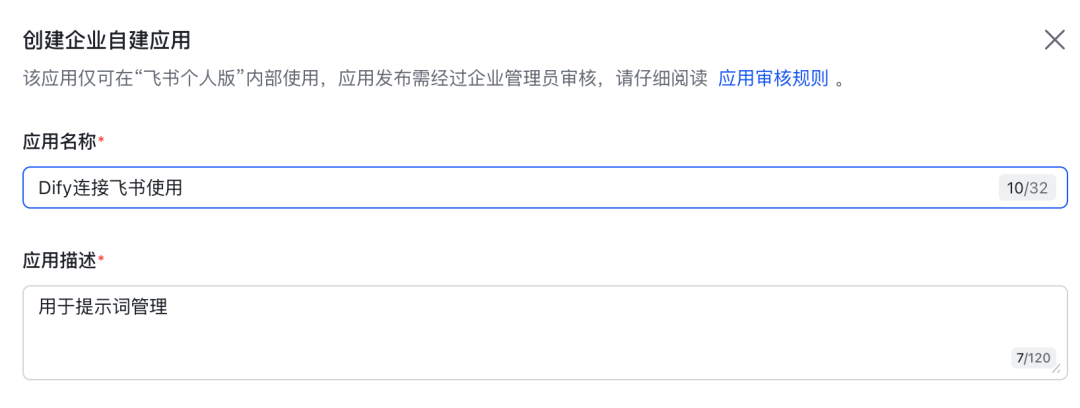Close the 创建企业自建应用 dialog
The image size is (1080, 408).
tap(1055, 40)
